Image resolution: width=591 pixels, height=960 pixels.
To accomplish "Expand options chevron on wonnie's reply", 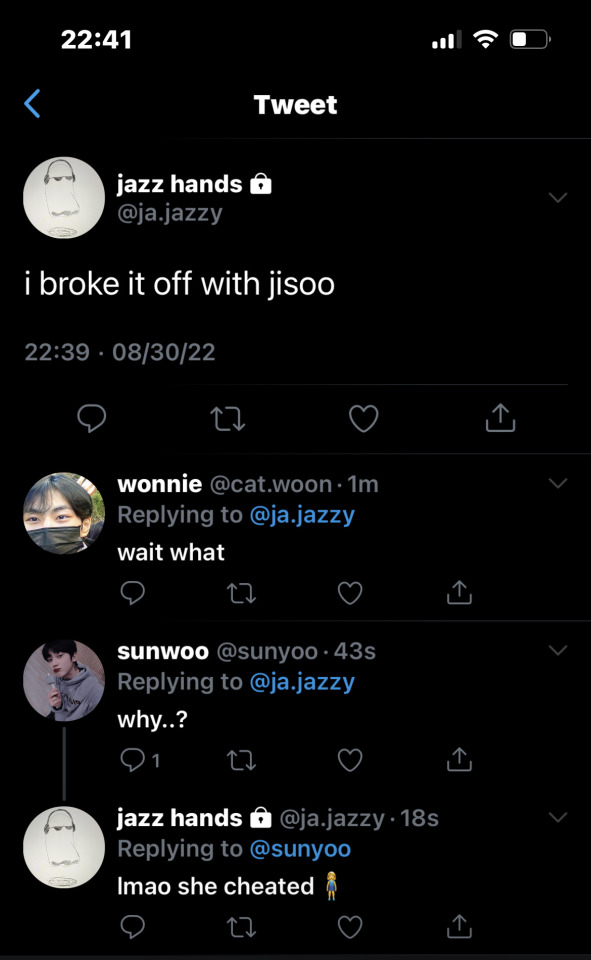I will pyautogui.click(x=558, y=483).
